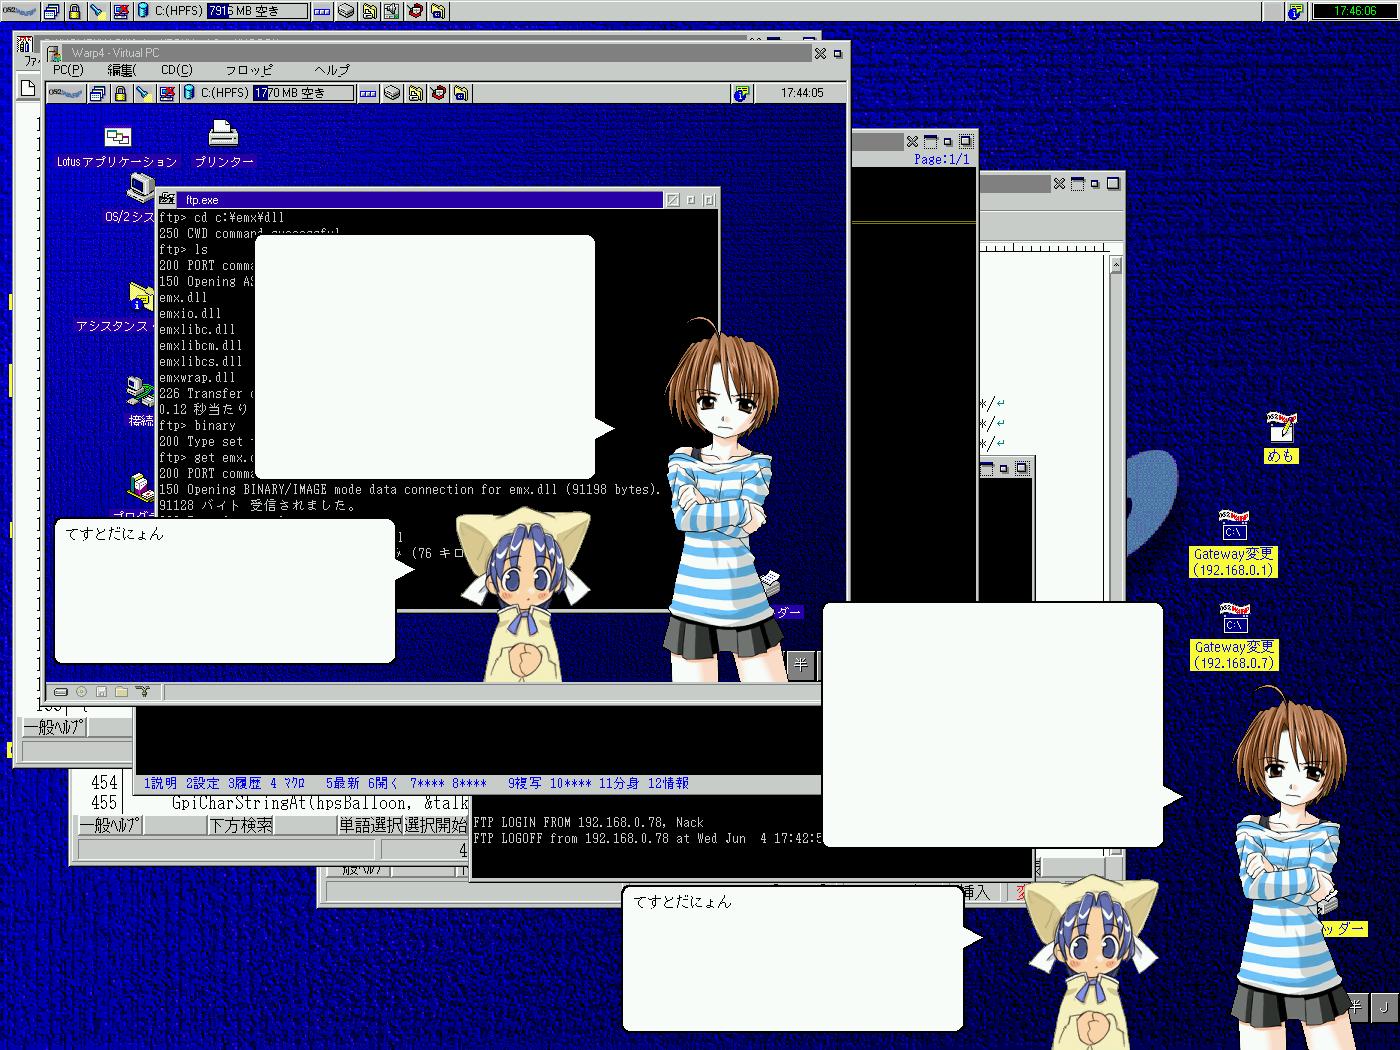Click guest flashlight find icon in Virtual PC
This screenshot has height=1050, width=1400.
point(143,93)
